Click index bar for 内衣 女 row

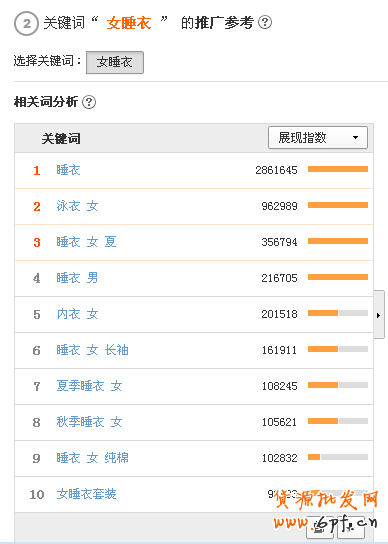pyautogui.click(x=338, y=313)
